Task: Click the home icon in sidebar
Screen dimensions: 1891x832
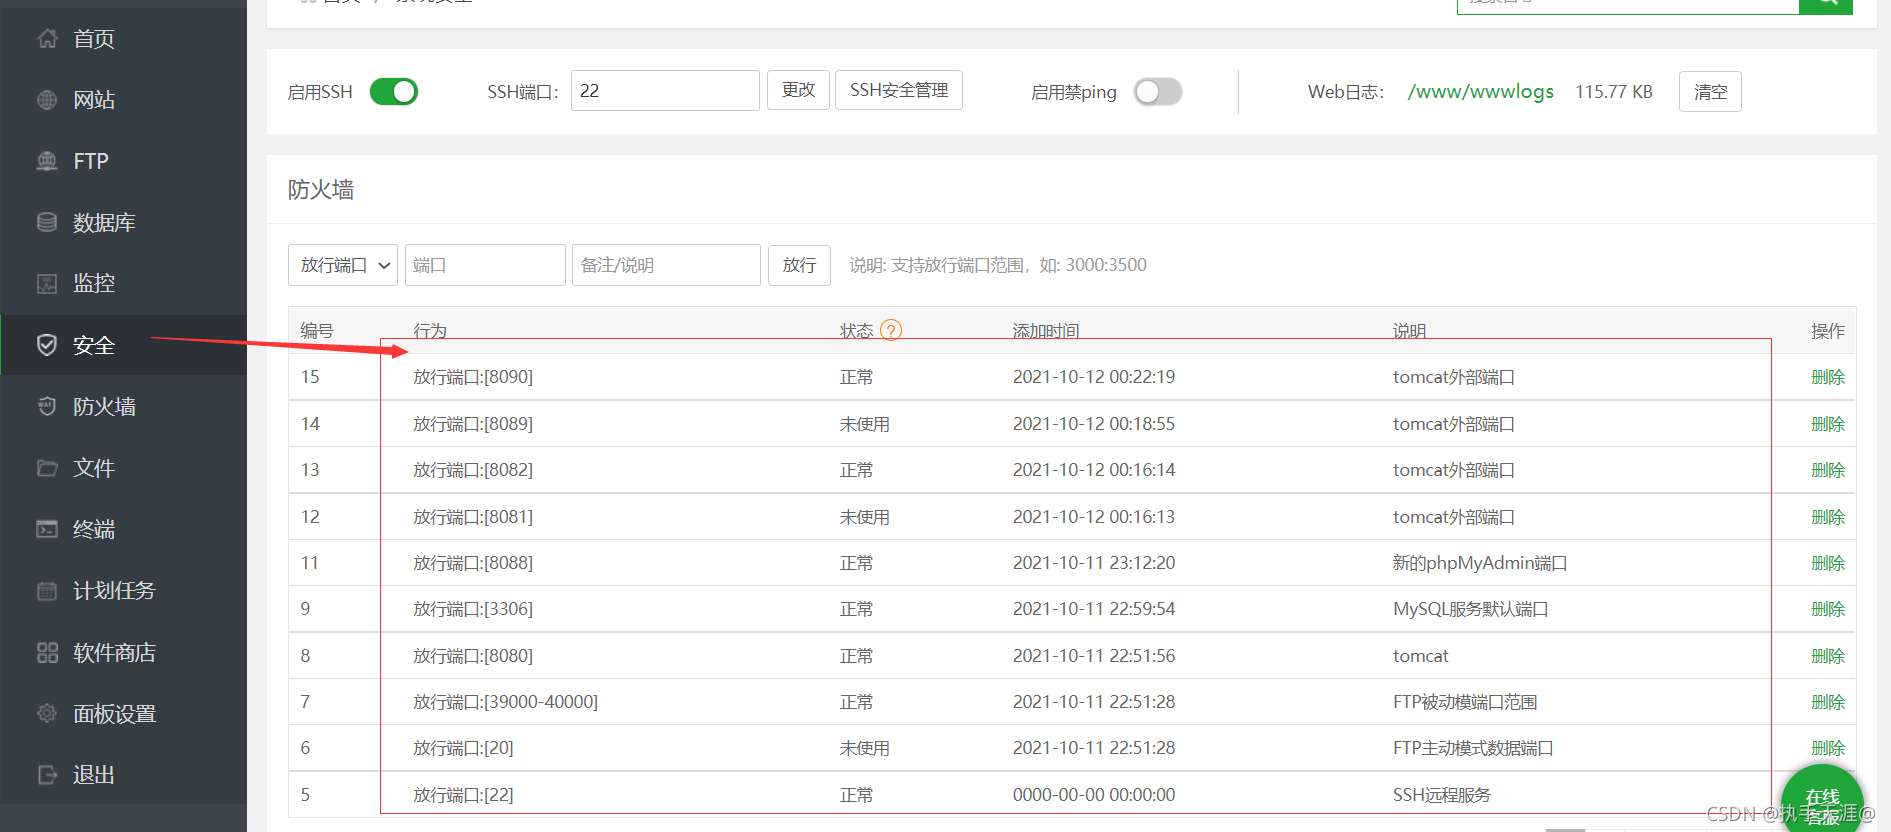Action: click(x=47, y=38)
